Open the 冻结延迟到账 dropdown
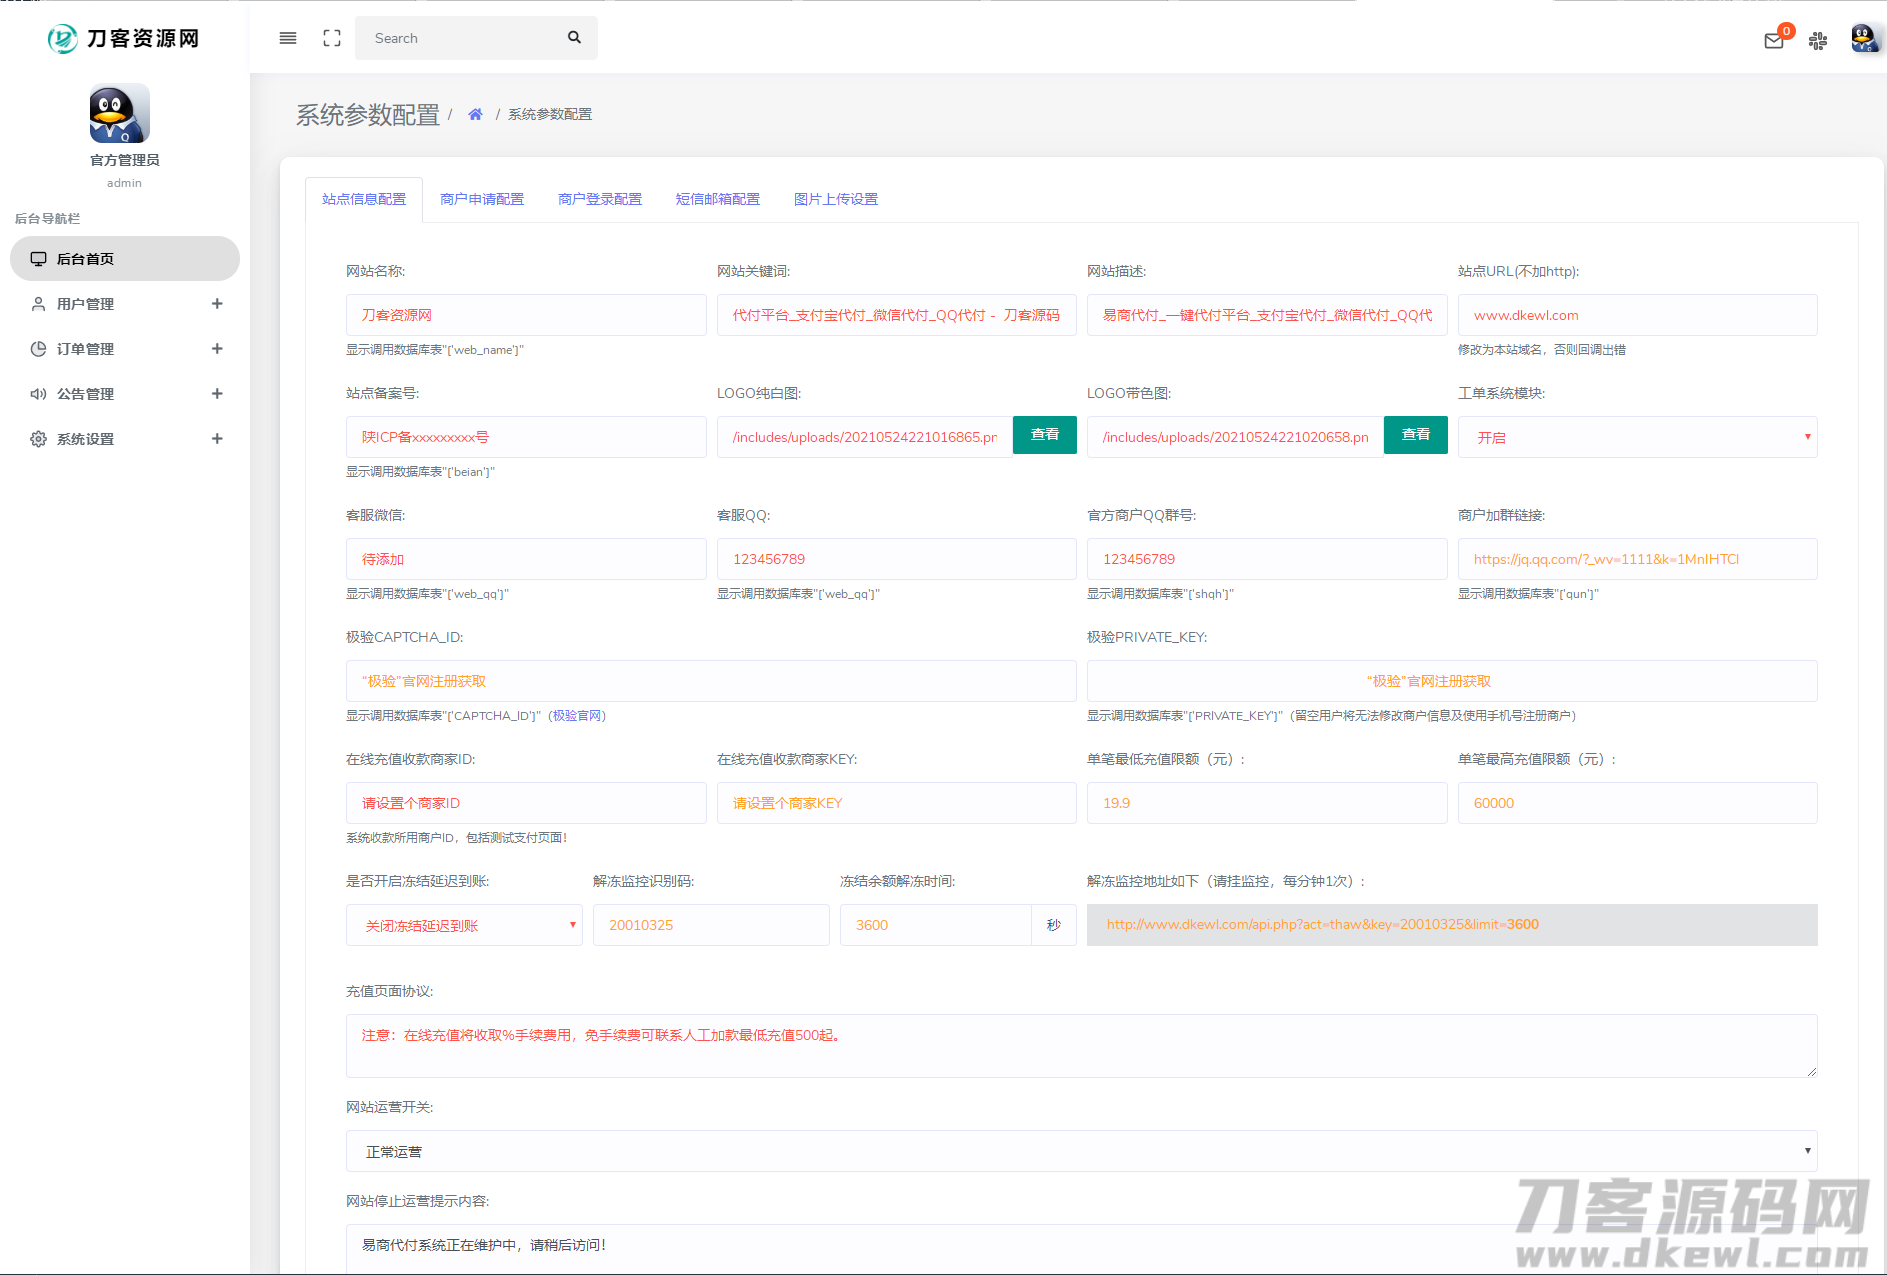Viewport: 1887px width, 1275px height. click(x=464, y=925)
